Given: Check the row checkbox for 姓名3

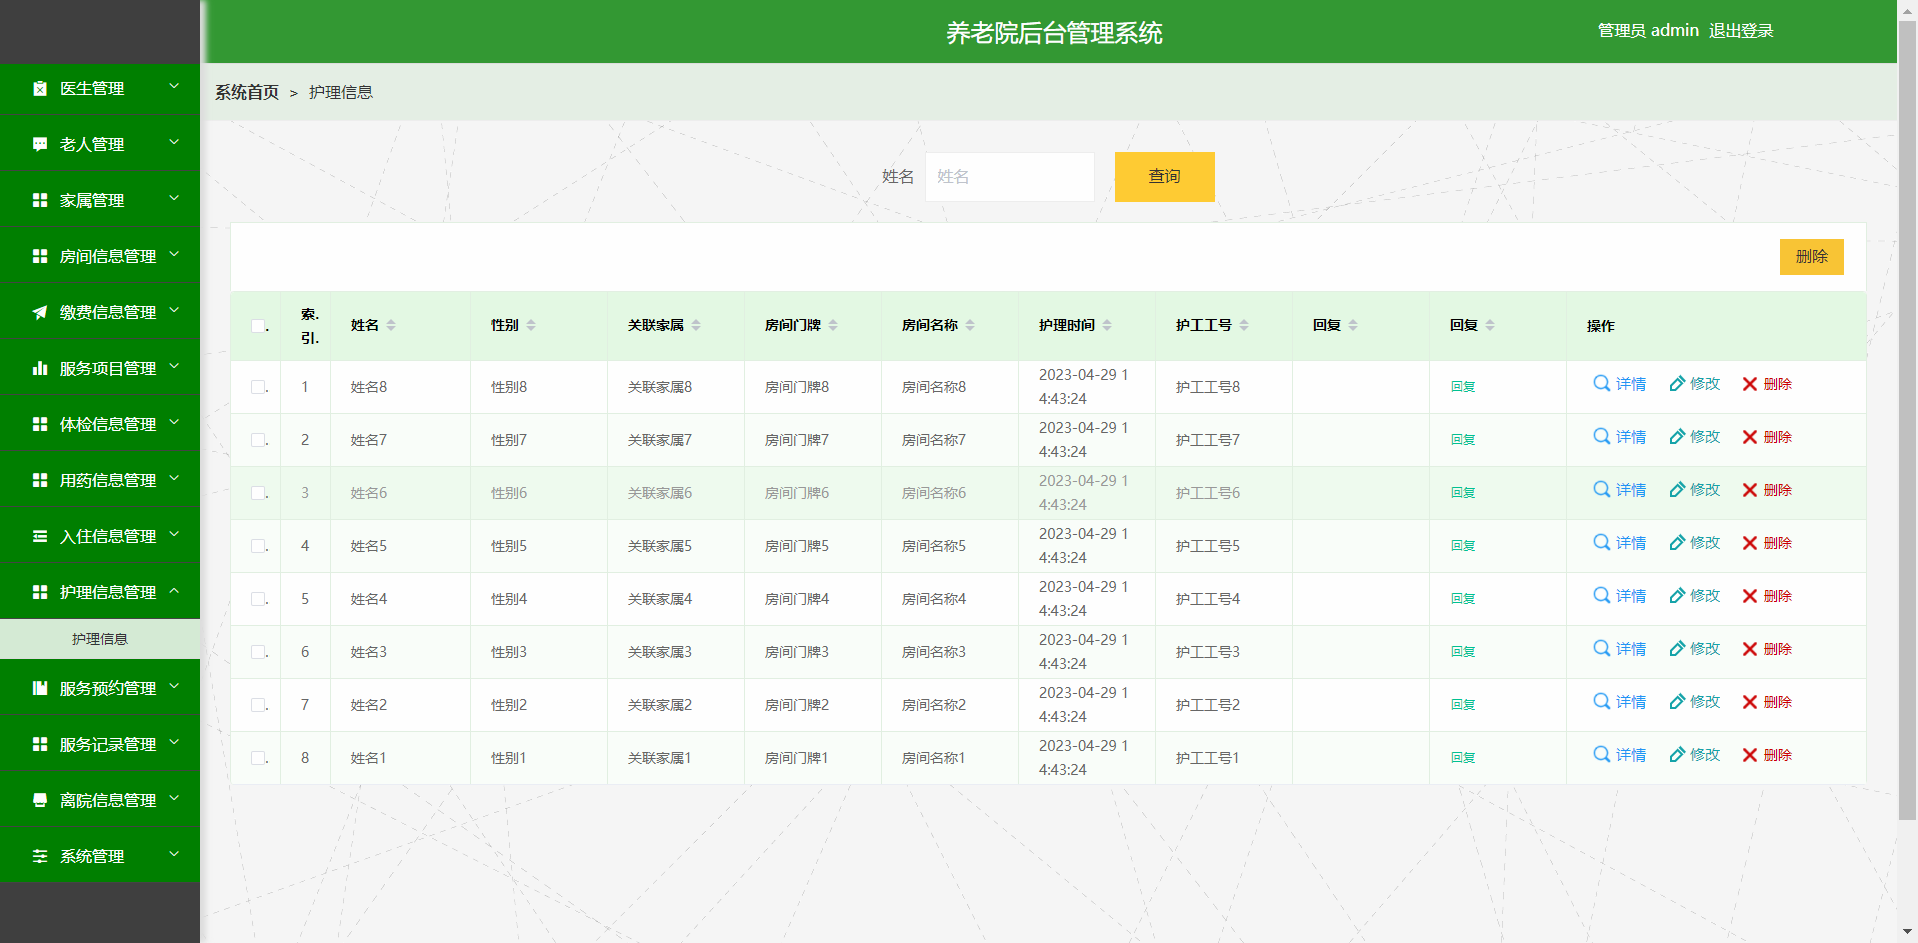Looking at the screenshot, I should [258, 652].
